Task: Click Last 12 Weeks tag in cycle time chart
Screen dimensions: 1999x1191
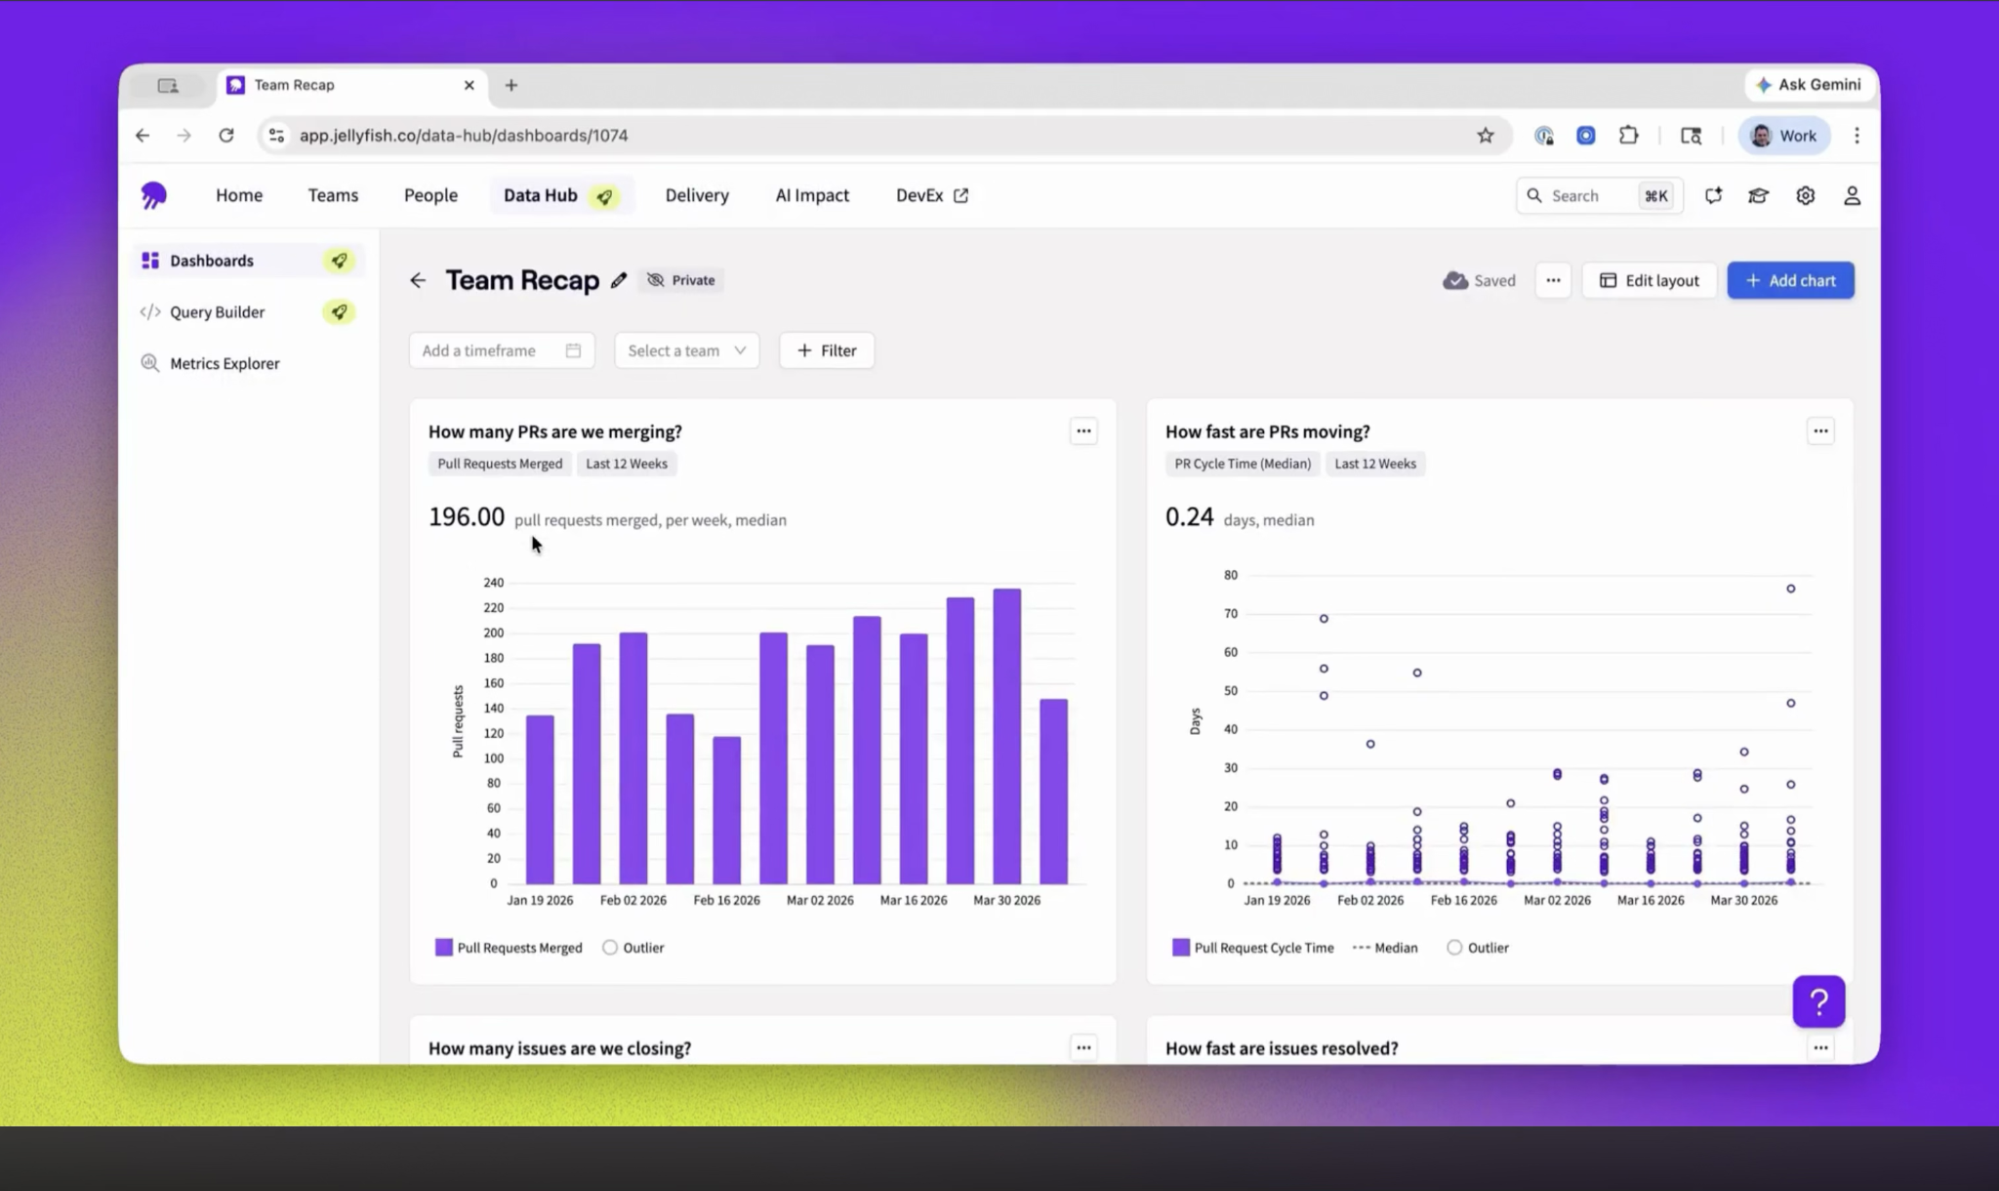Action: [x=1375, y=463]
